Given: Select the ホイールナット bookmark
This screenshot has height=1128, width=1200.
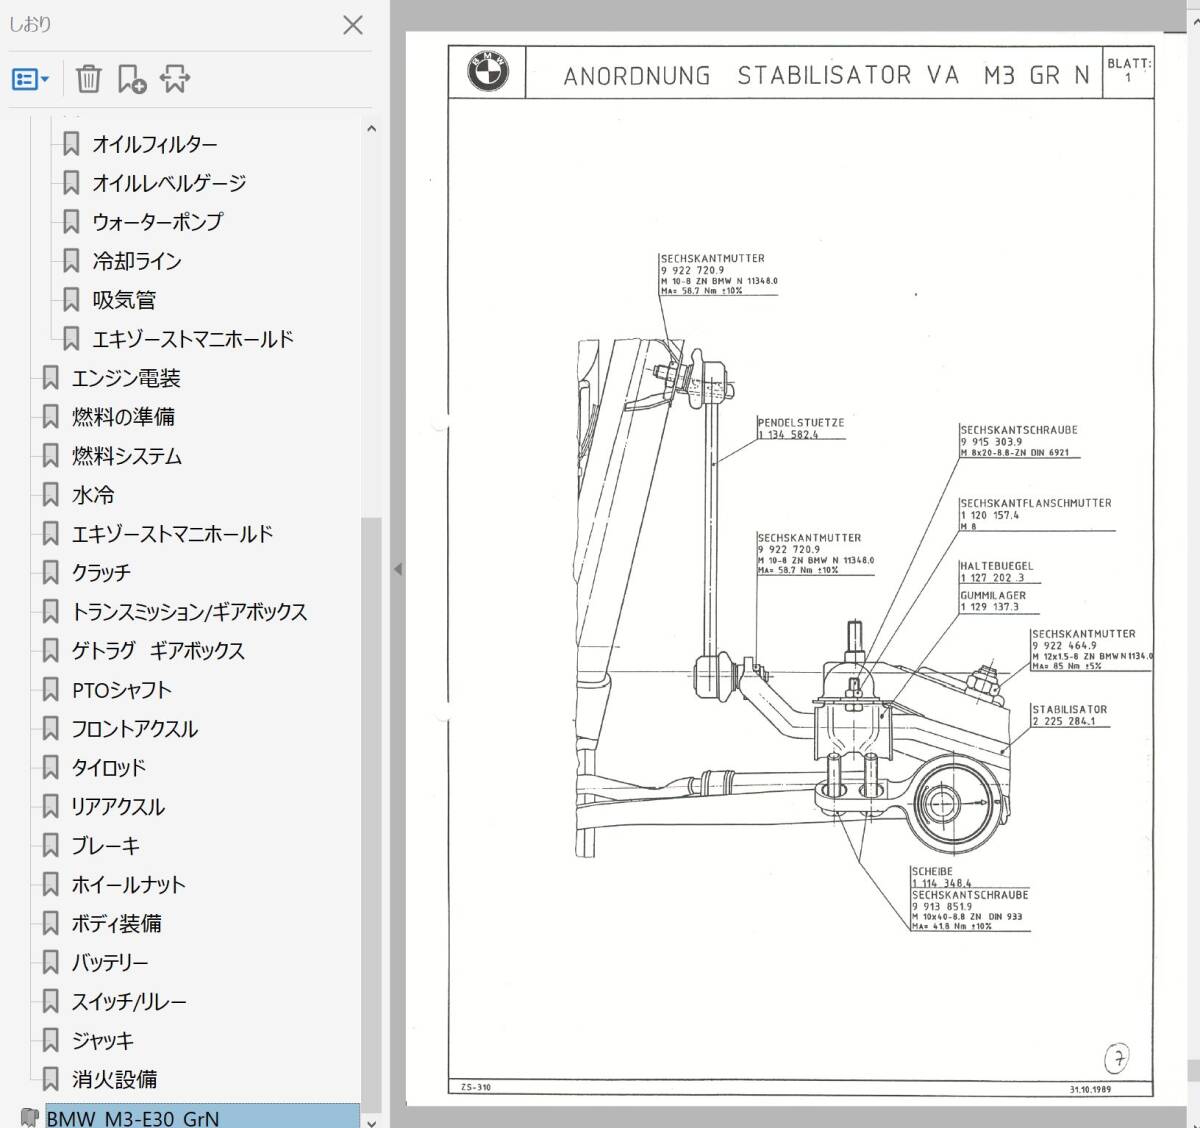Looking at the screenshot, I should point(129,885).
